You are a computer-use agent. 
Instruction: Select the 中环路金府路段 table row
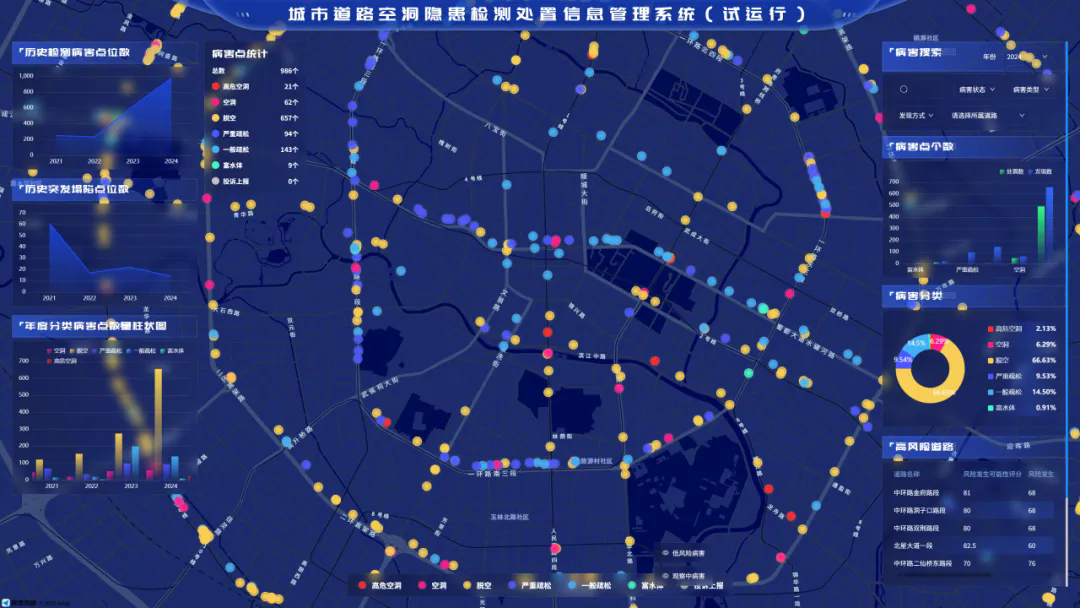(x=973, y=493)
